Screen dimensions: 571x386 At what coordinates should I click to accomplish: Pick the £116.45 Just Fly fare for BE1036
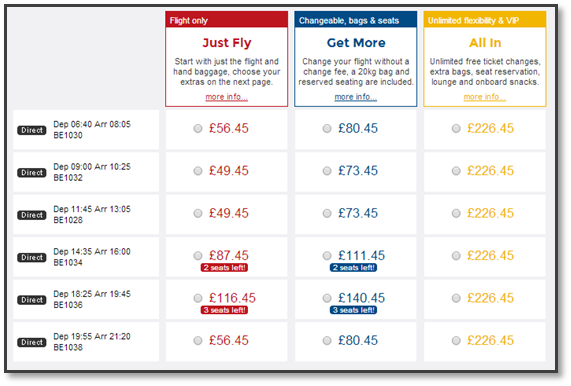click(198, 298)
